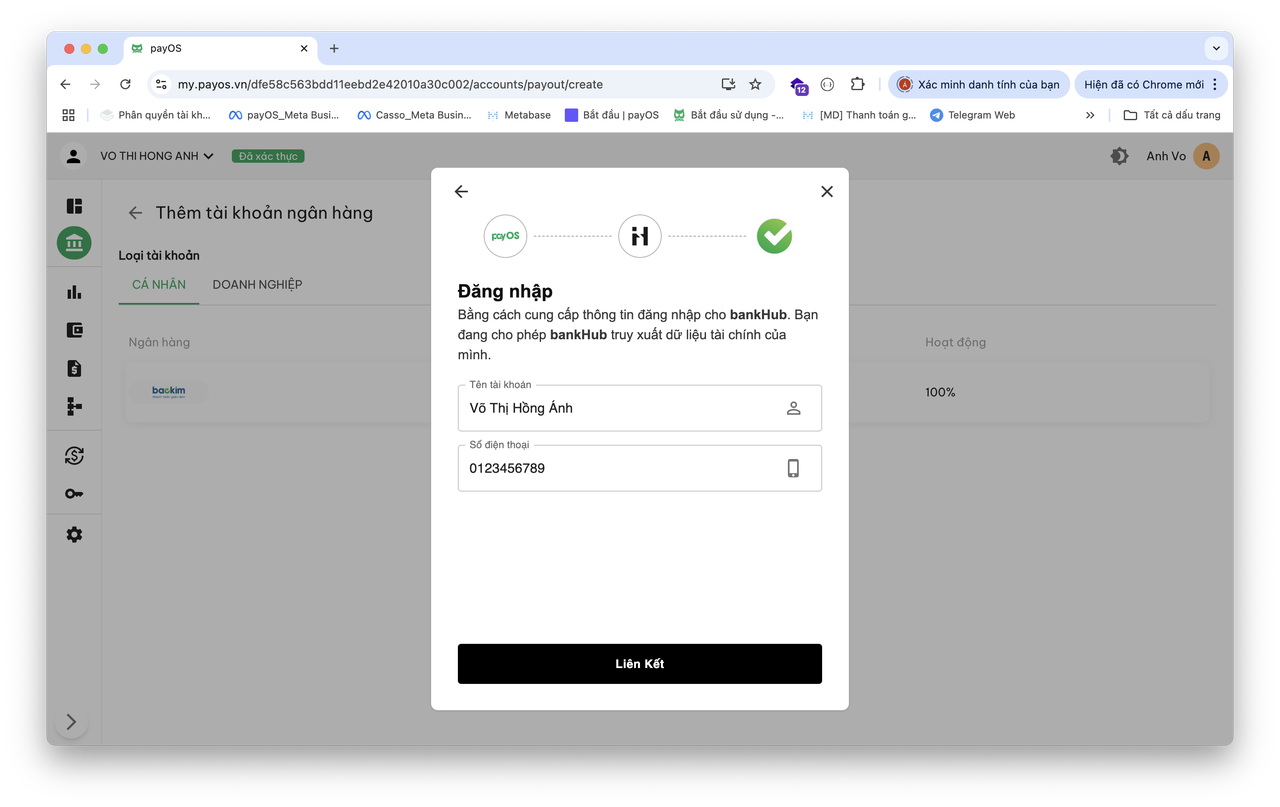Open the settings gear in the sidebar
Viewport: 1280px width, 807px height.
point(74,535)
